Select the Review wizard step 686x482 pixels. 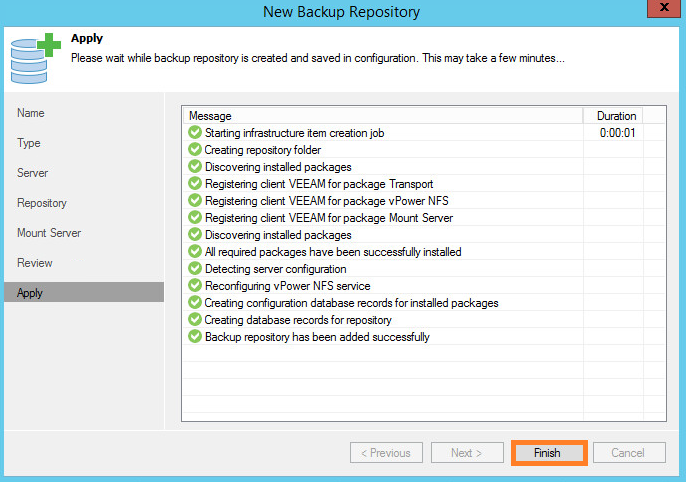pyautogui.click(x=35, y=263)
